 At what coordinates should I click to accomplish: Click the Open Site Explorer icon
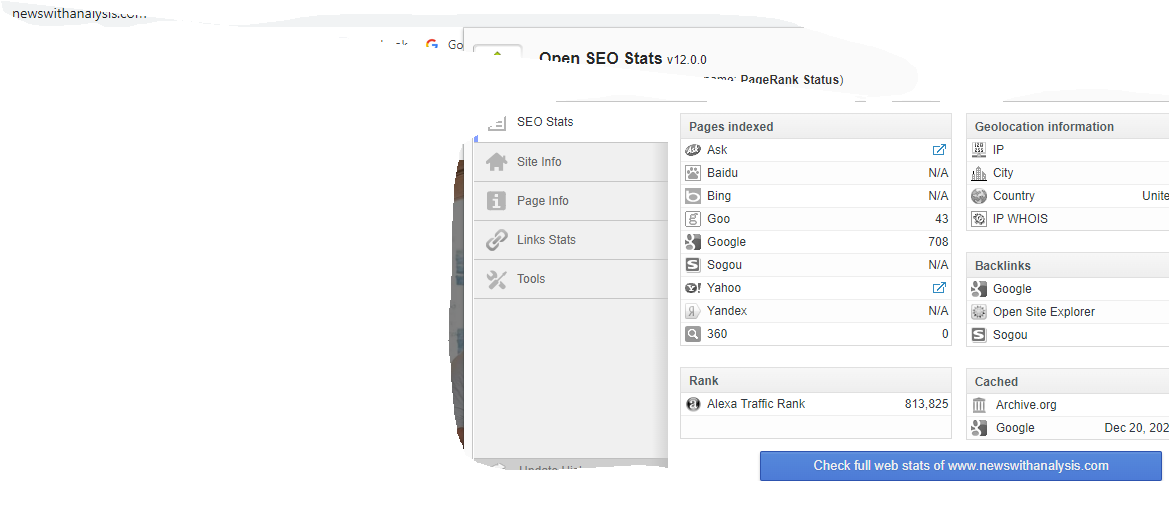(980, 312)
